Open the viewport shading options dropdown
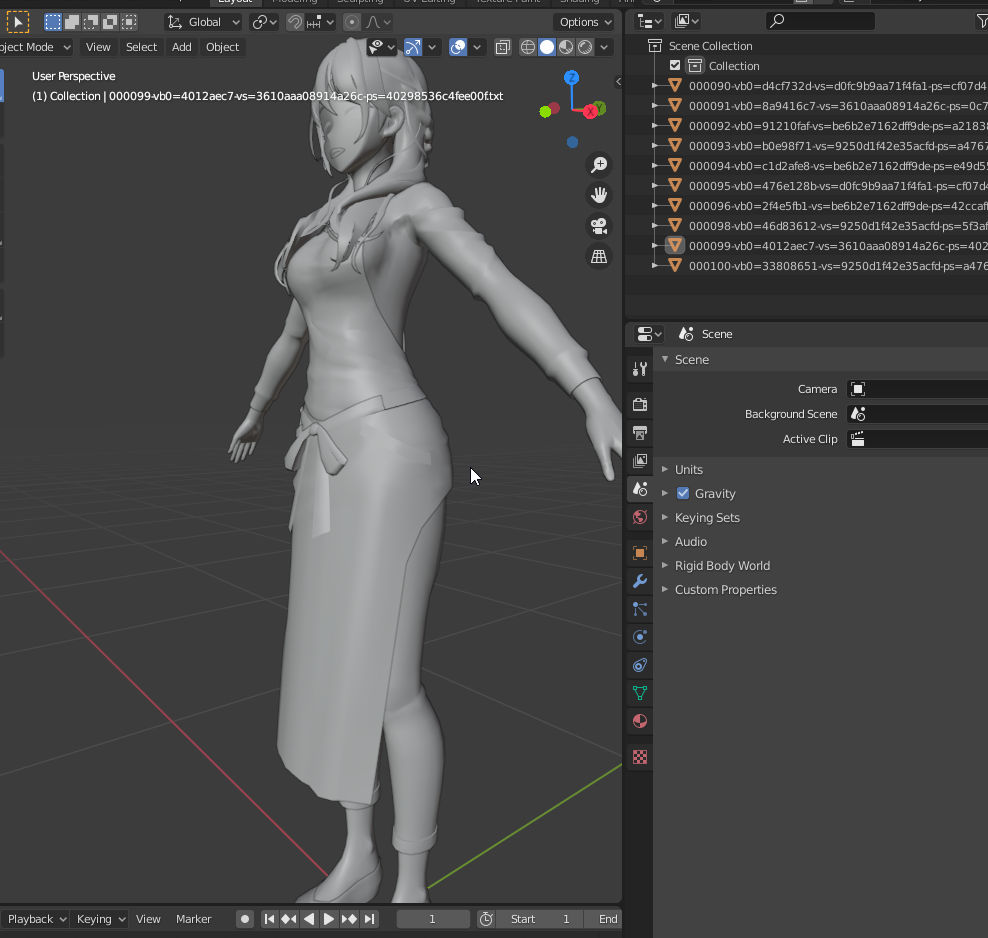 604,47
